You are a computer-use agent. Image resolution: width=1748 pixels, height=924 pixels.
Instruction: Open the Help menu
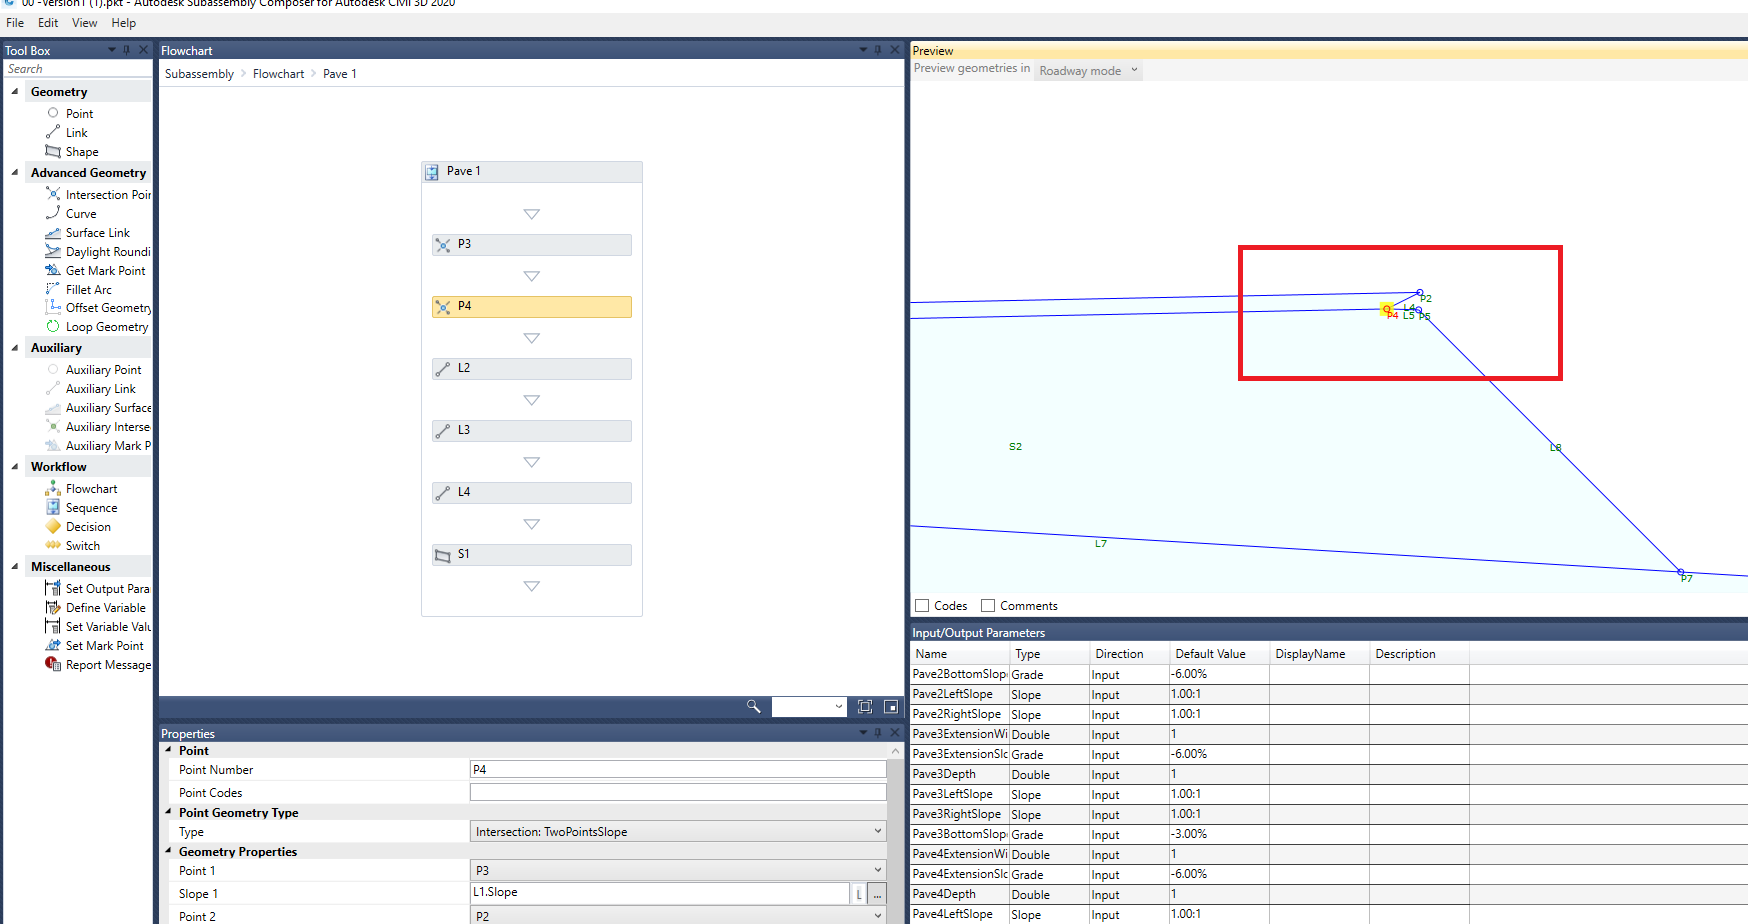123,22
